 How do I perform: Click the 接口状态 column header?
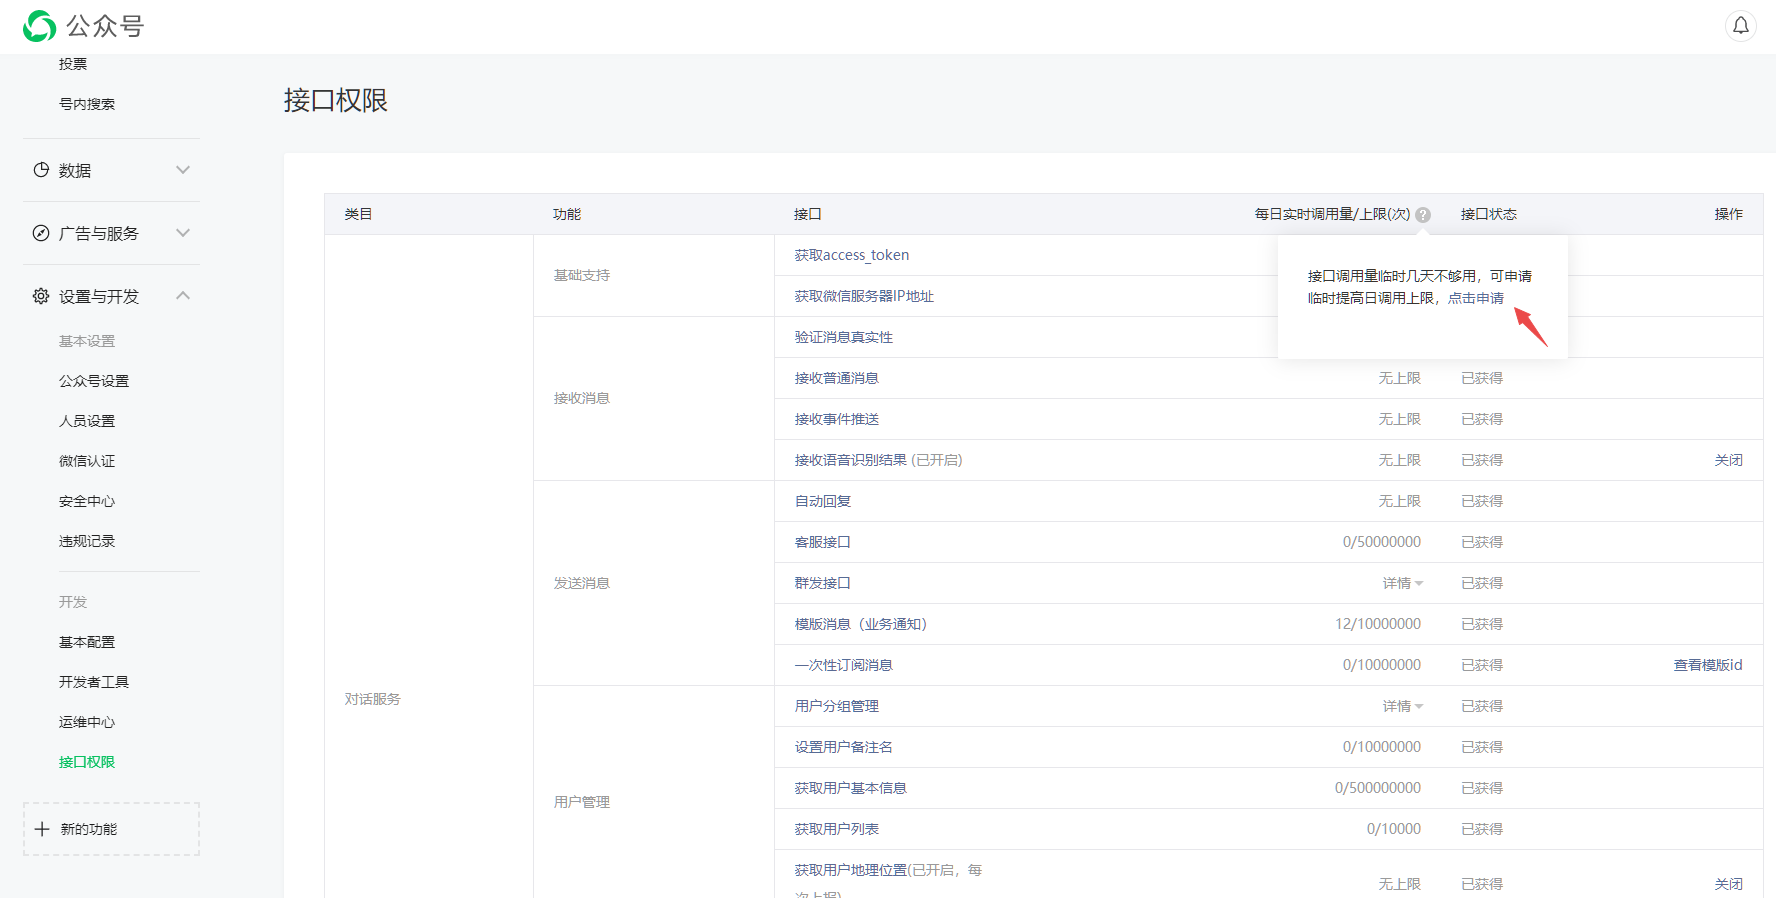1489,214
